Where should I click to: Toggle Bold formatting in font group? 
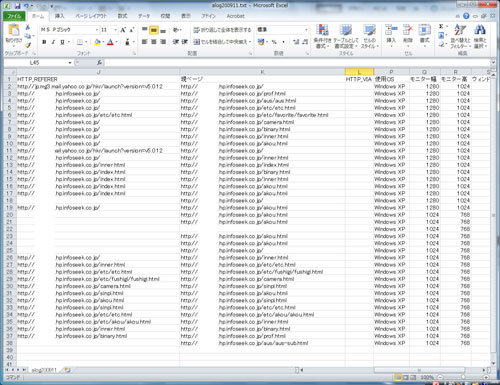[44, 42]
